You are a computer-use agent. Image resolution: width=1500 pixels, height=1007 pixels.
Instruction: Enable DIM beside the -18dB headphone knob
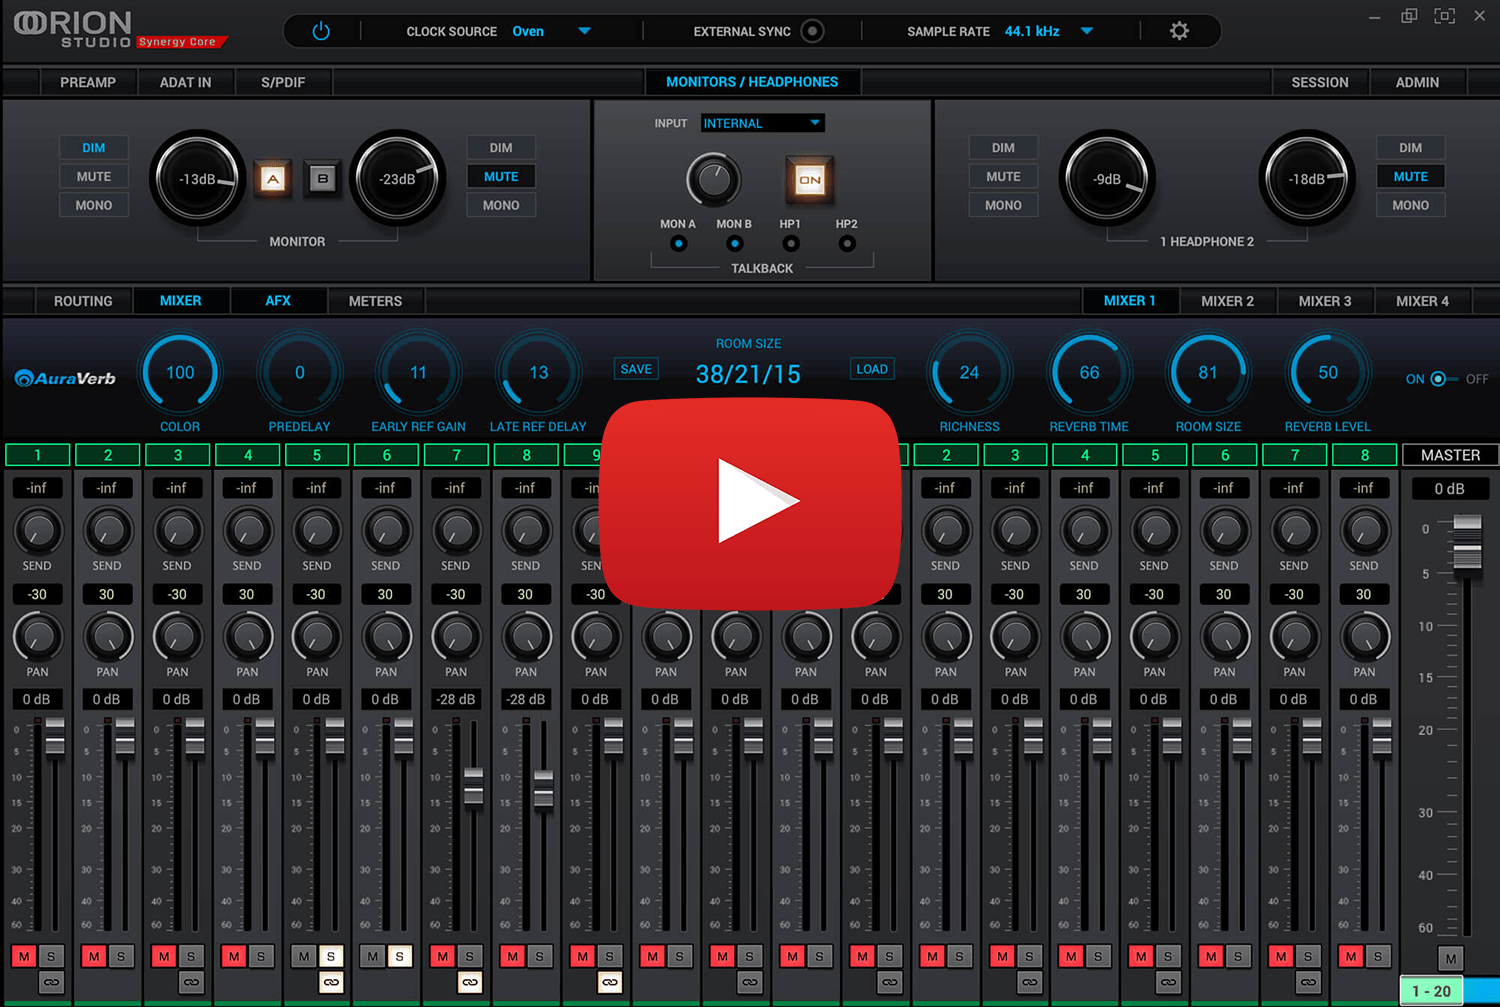1410,148
